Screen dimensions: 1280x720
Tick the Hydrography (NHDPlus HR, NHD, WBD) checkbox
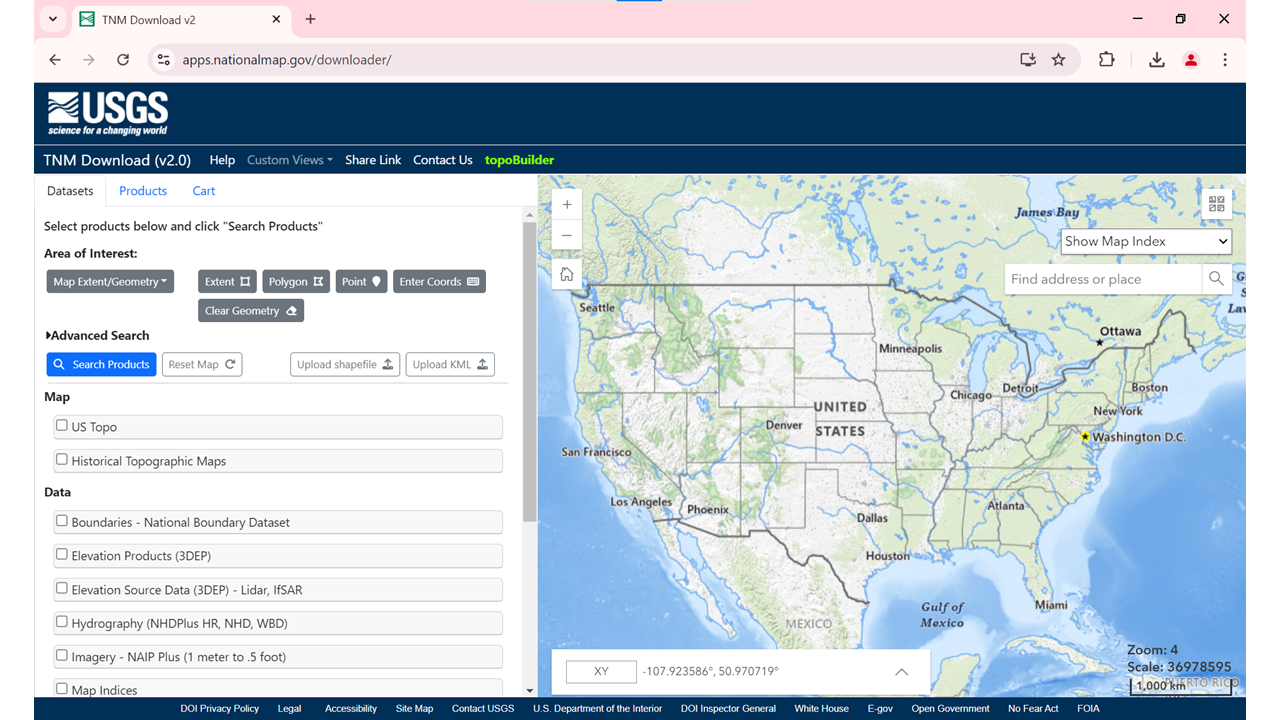coord(62,622)
